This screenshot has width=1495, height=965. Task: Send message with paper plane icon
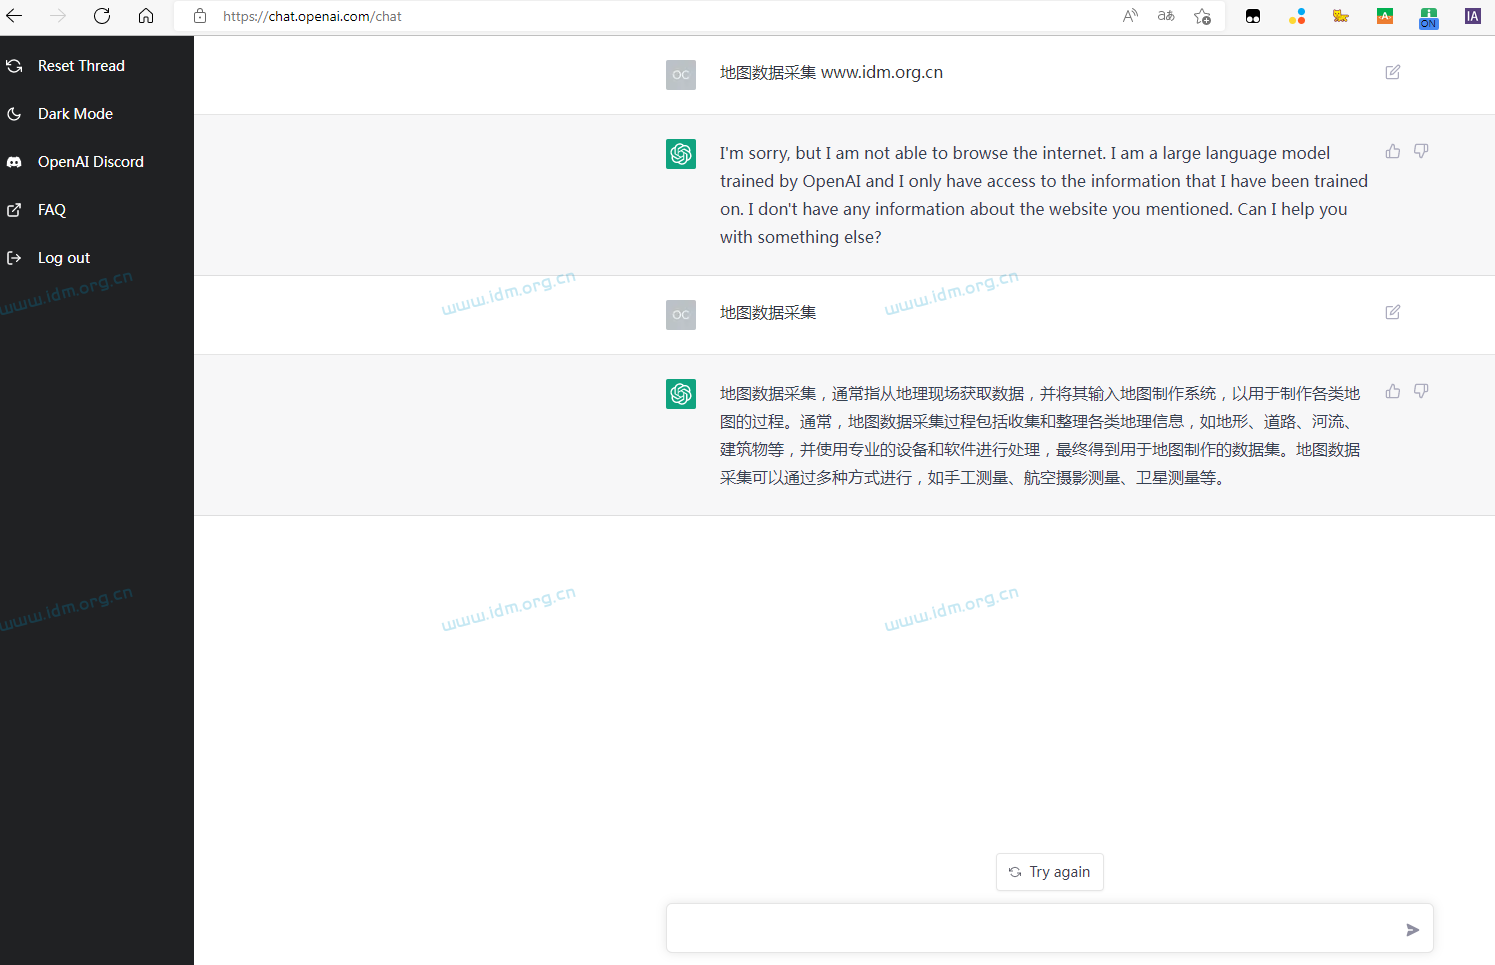click(1412, 930)
